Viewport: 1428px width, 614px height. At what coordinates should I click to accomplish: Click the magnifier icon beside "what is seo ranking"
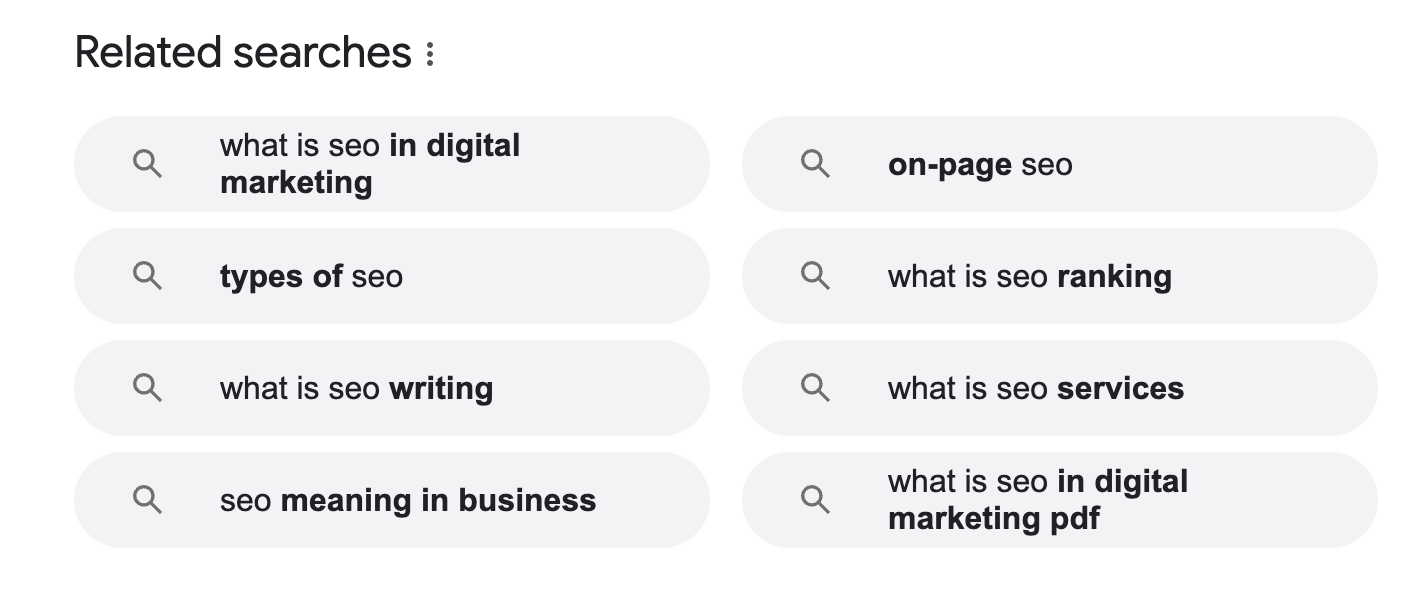coord(815,276)
